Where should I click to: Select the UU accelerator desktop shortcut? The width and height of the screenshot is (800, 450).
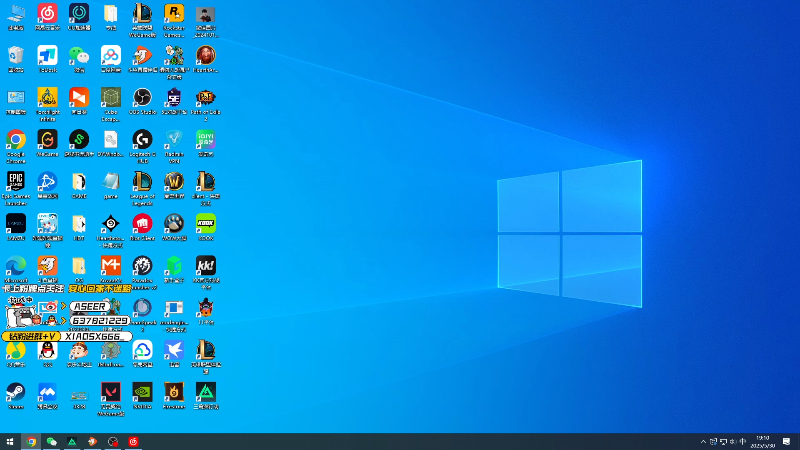79,17
